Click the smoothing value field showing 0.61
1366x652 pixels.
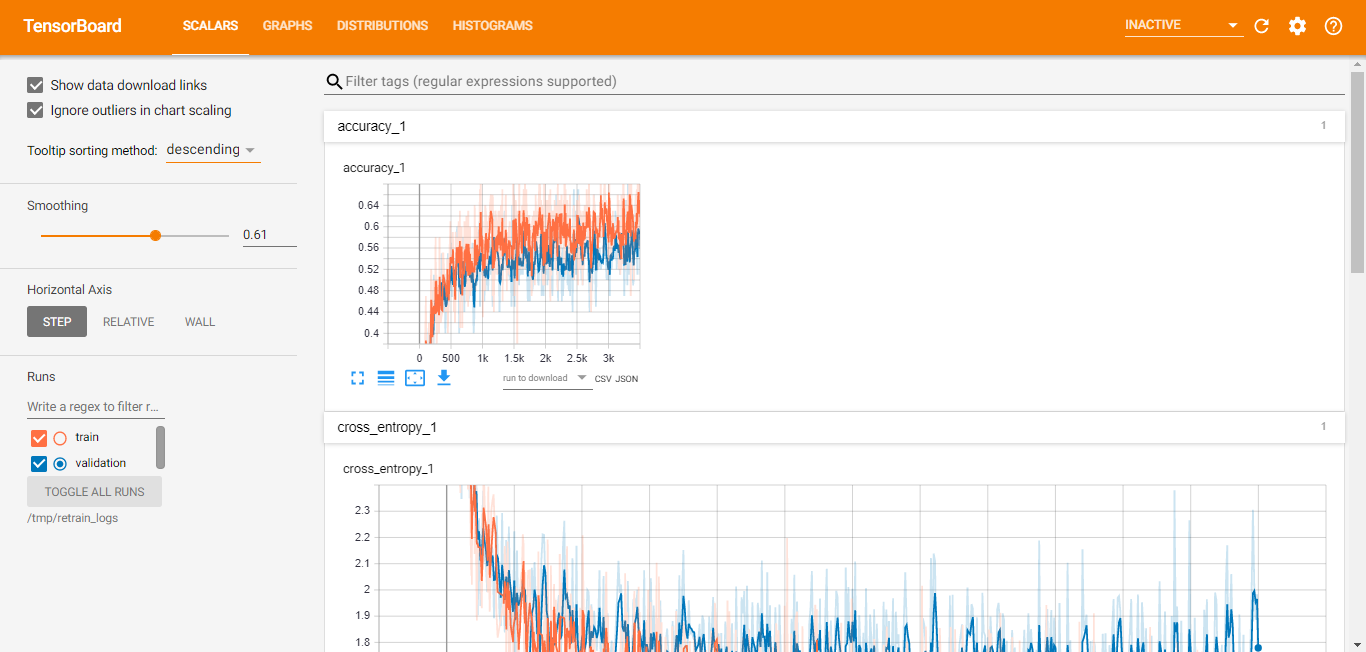click(270, 235)
